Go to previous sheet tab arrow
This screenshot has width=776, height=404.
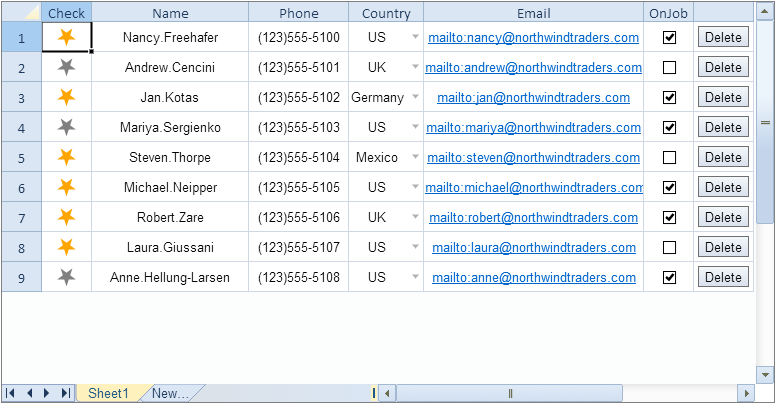[x=29, y=393]
